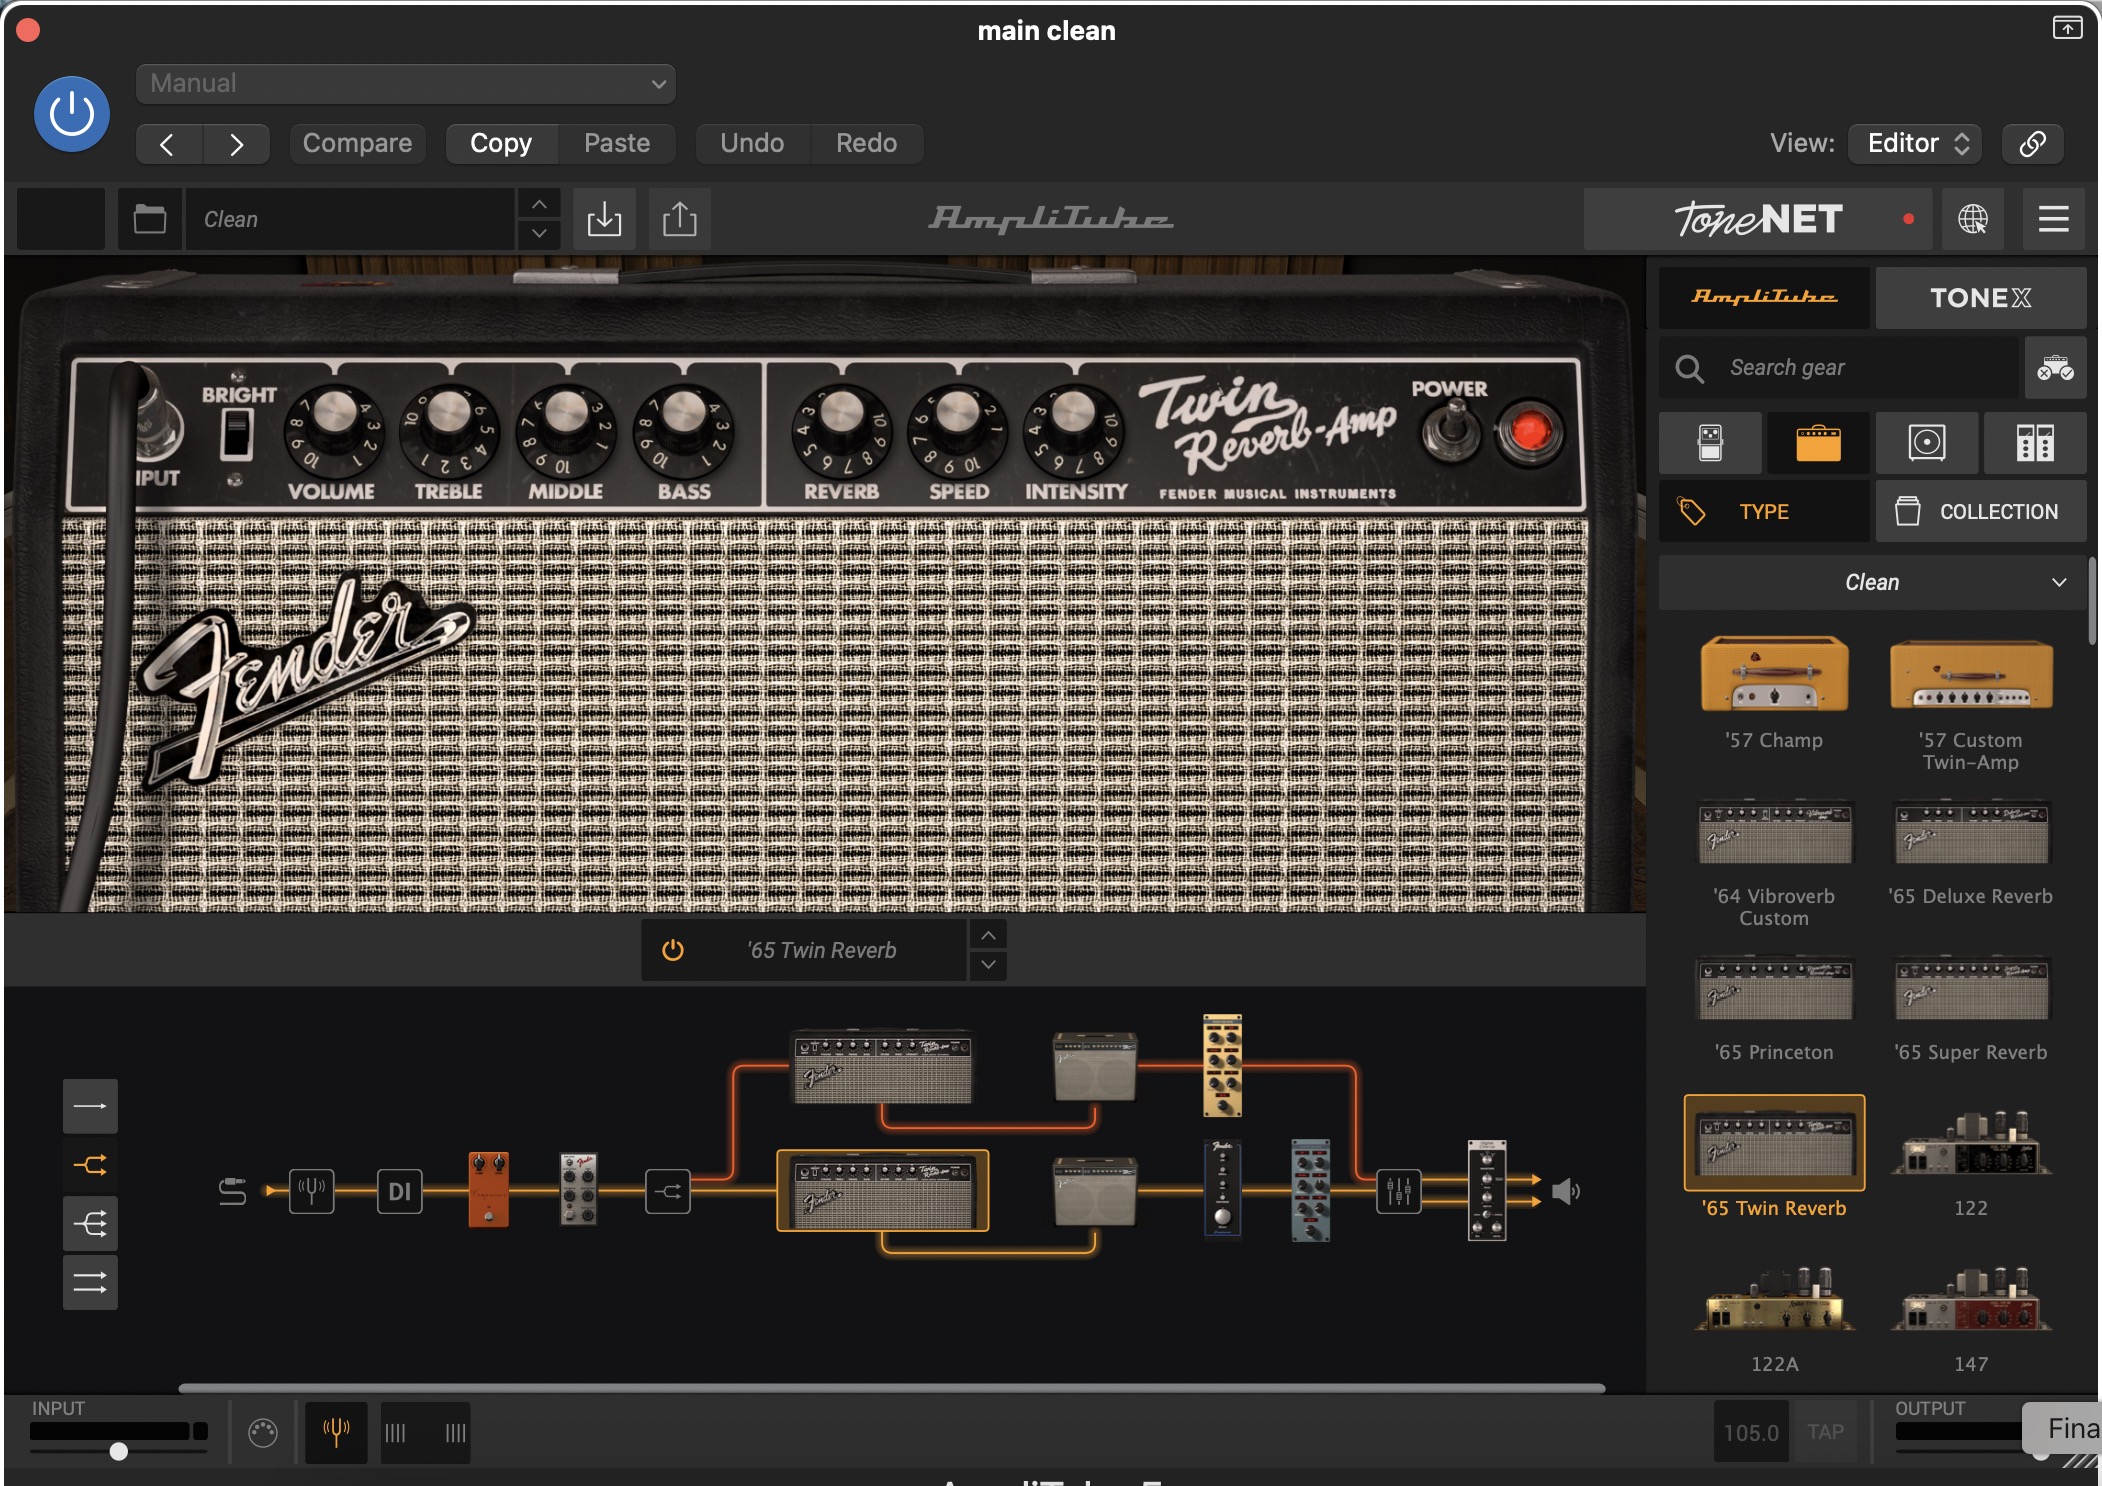The image size is (2102, 1486).
Task: Click the custom shop cart icon
Action: [2055, 368]
